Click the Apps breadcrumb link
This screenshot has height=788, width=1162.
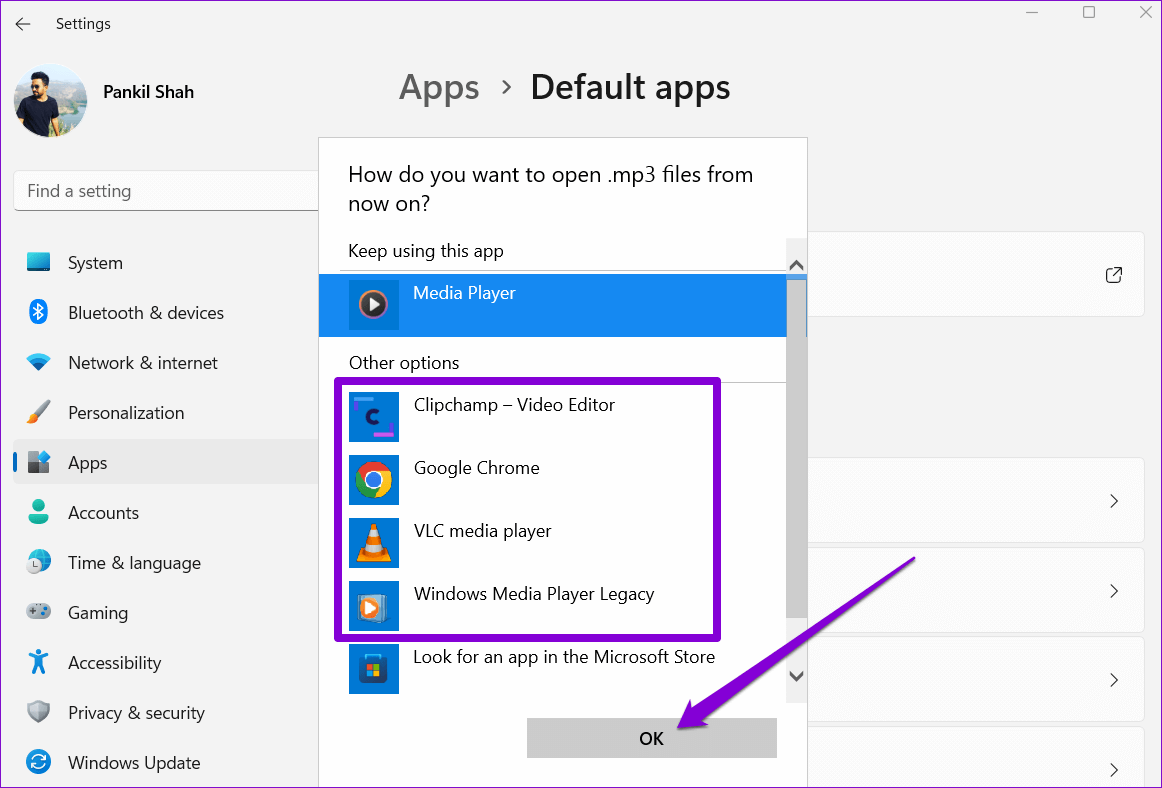click(x=441, y=88)
